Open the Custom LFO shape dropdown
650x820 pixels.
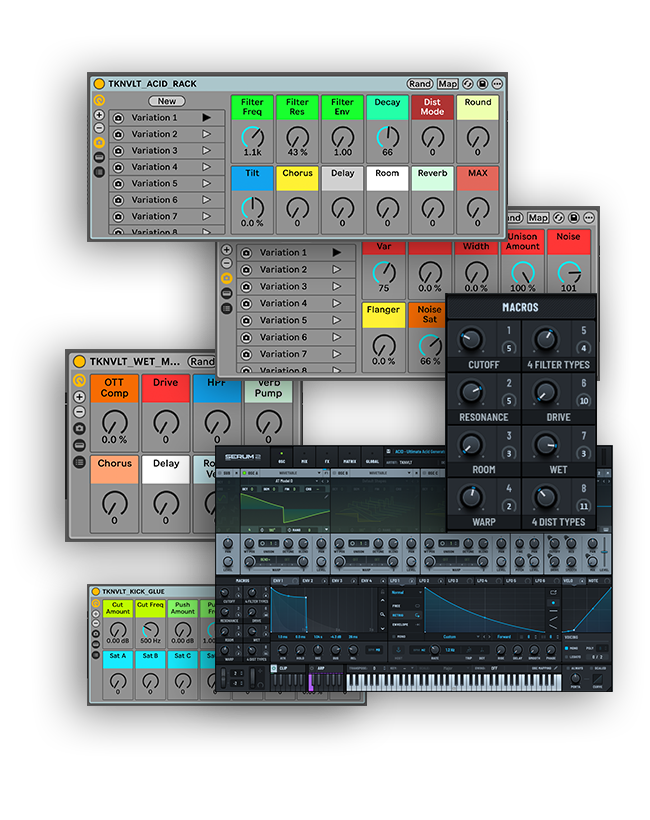[454, 636]
